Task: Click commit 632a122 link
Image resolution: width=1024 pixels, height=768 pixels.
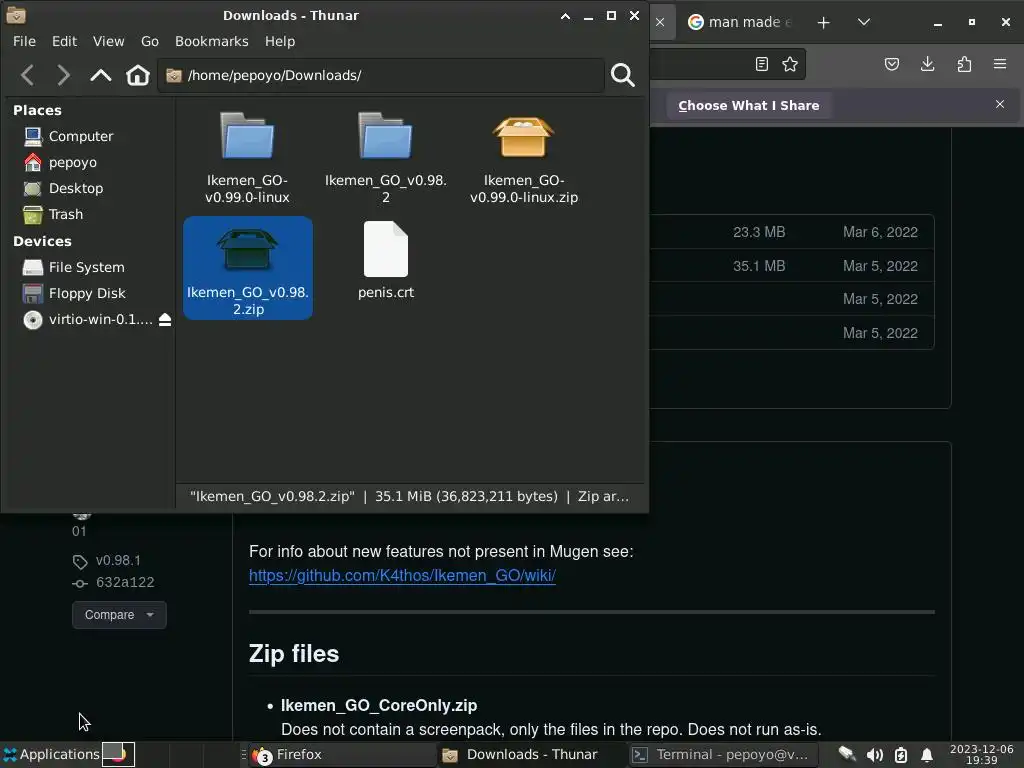Action: point(125,582)
